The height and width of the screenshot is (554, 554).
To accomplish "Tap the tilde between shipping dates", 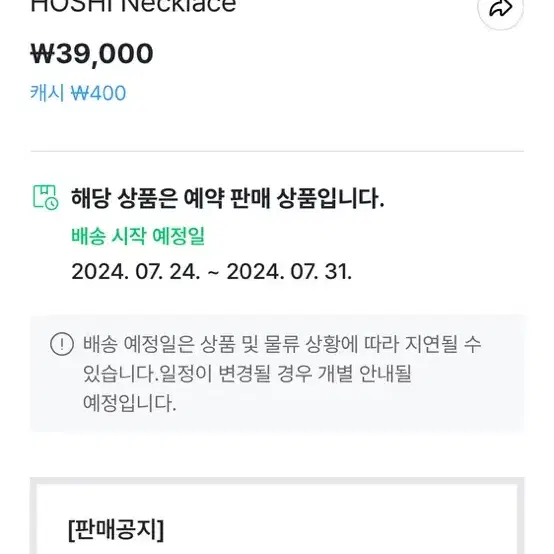I will coord(213,272).
